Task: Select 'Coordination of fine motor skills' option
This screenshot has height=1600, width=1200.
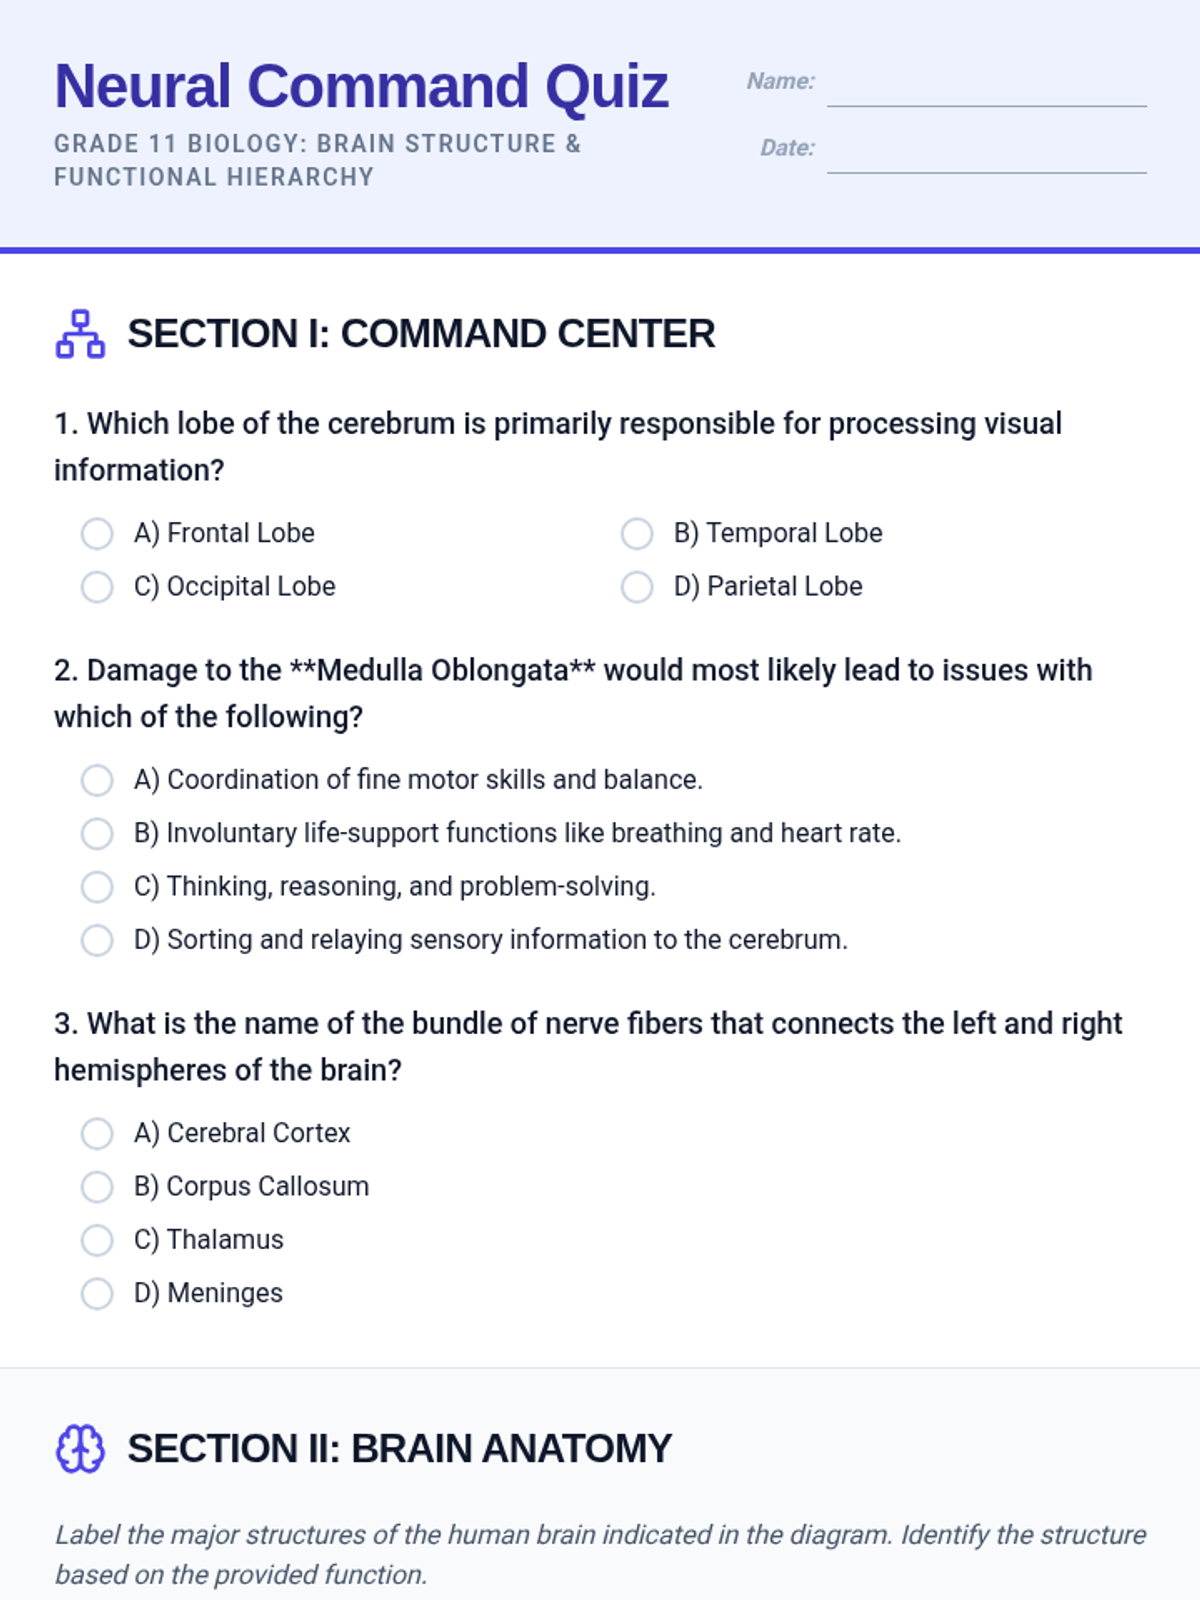Action: (x=97, y=780)
